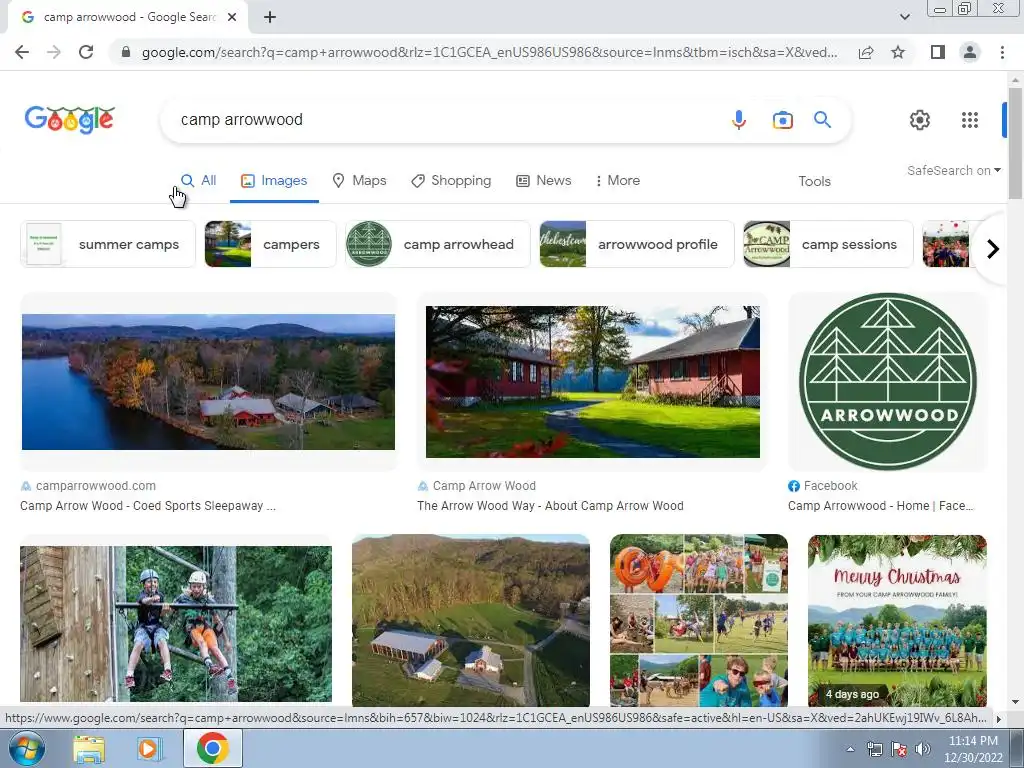This screenshot has height=768, width=1024.
Task: Open the Chrome profile avatar
Action: [x=970, y=52]
